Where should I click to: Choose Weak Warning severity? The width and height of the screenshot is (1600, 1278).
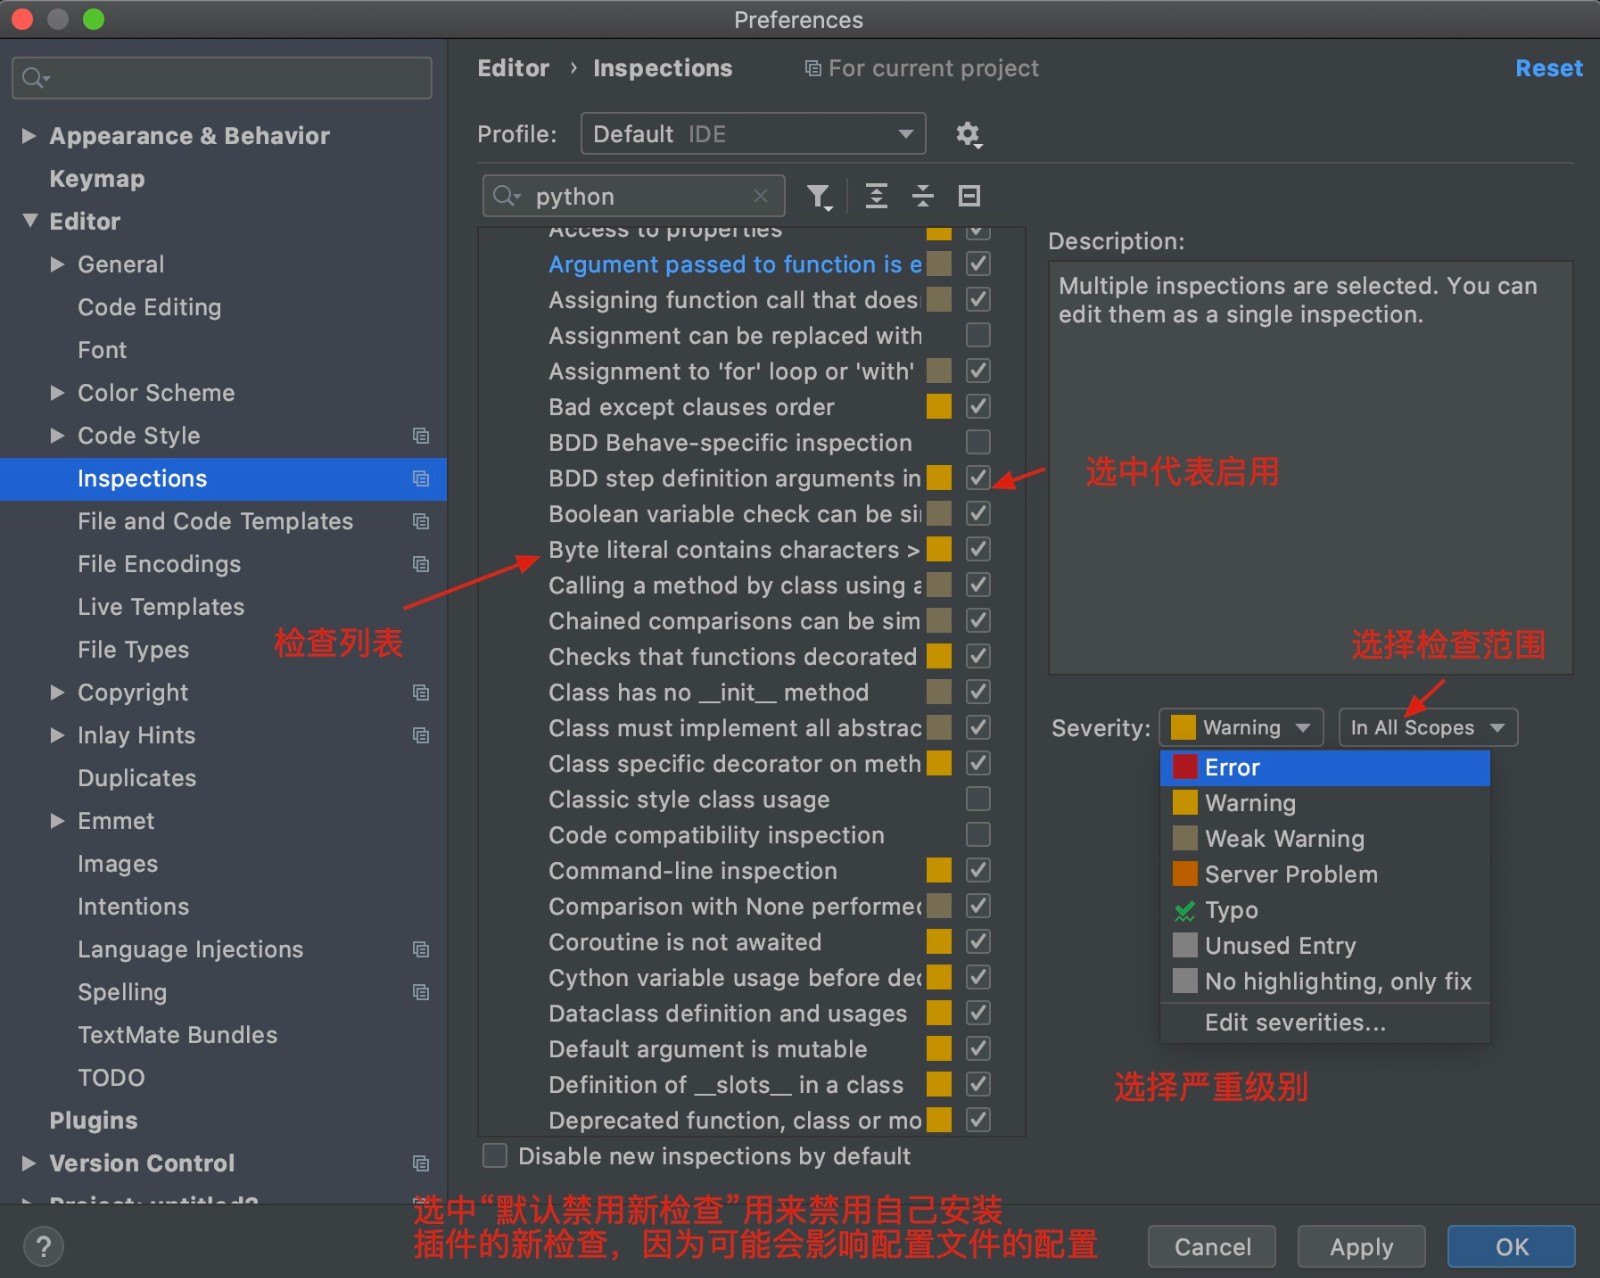pos(1325,838)
